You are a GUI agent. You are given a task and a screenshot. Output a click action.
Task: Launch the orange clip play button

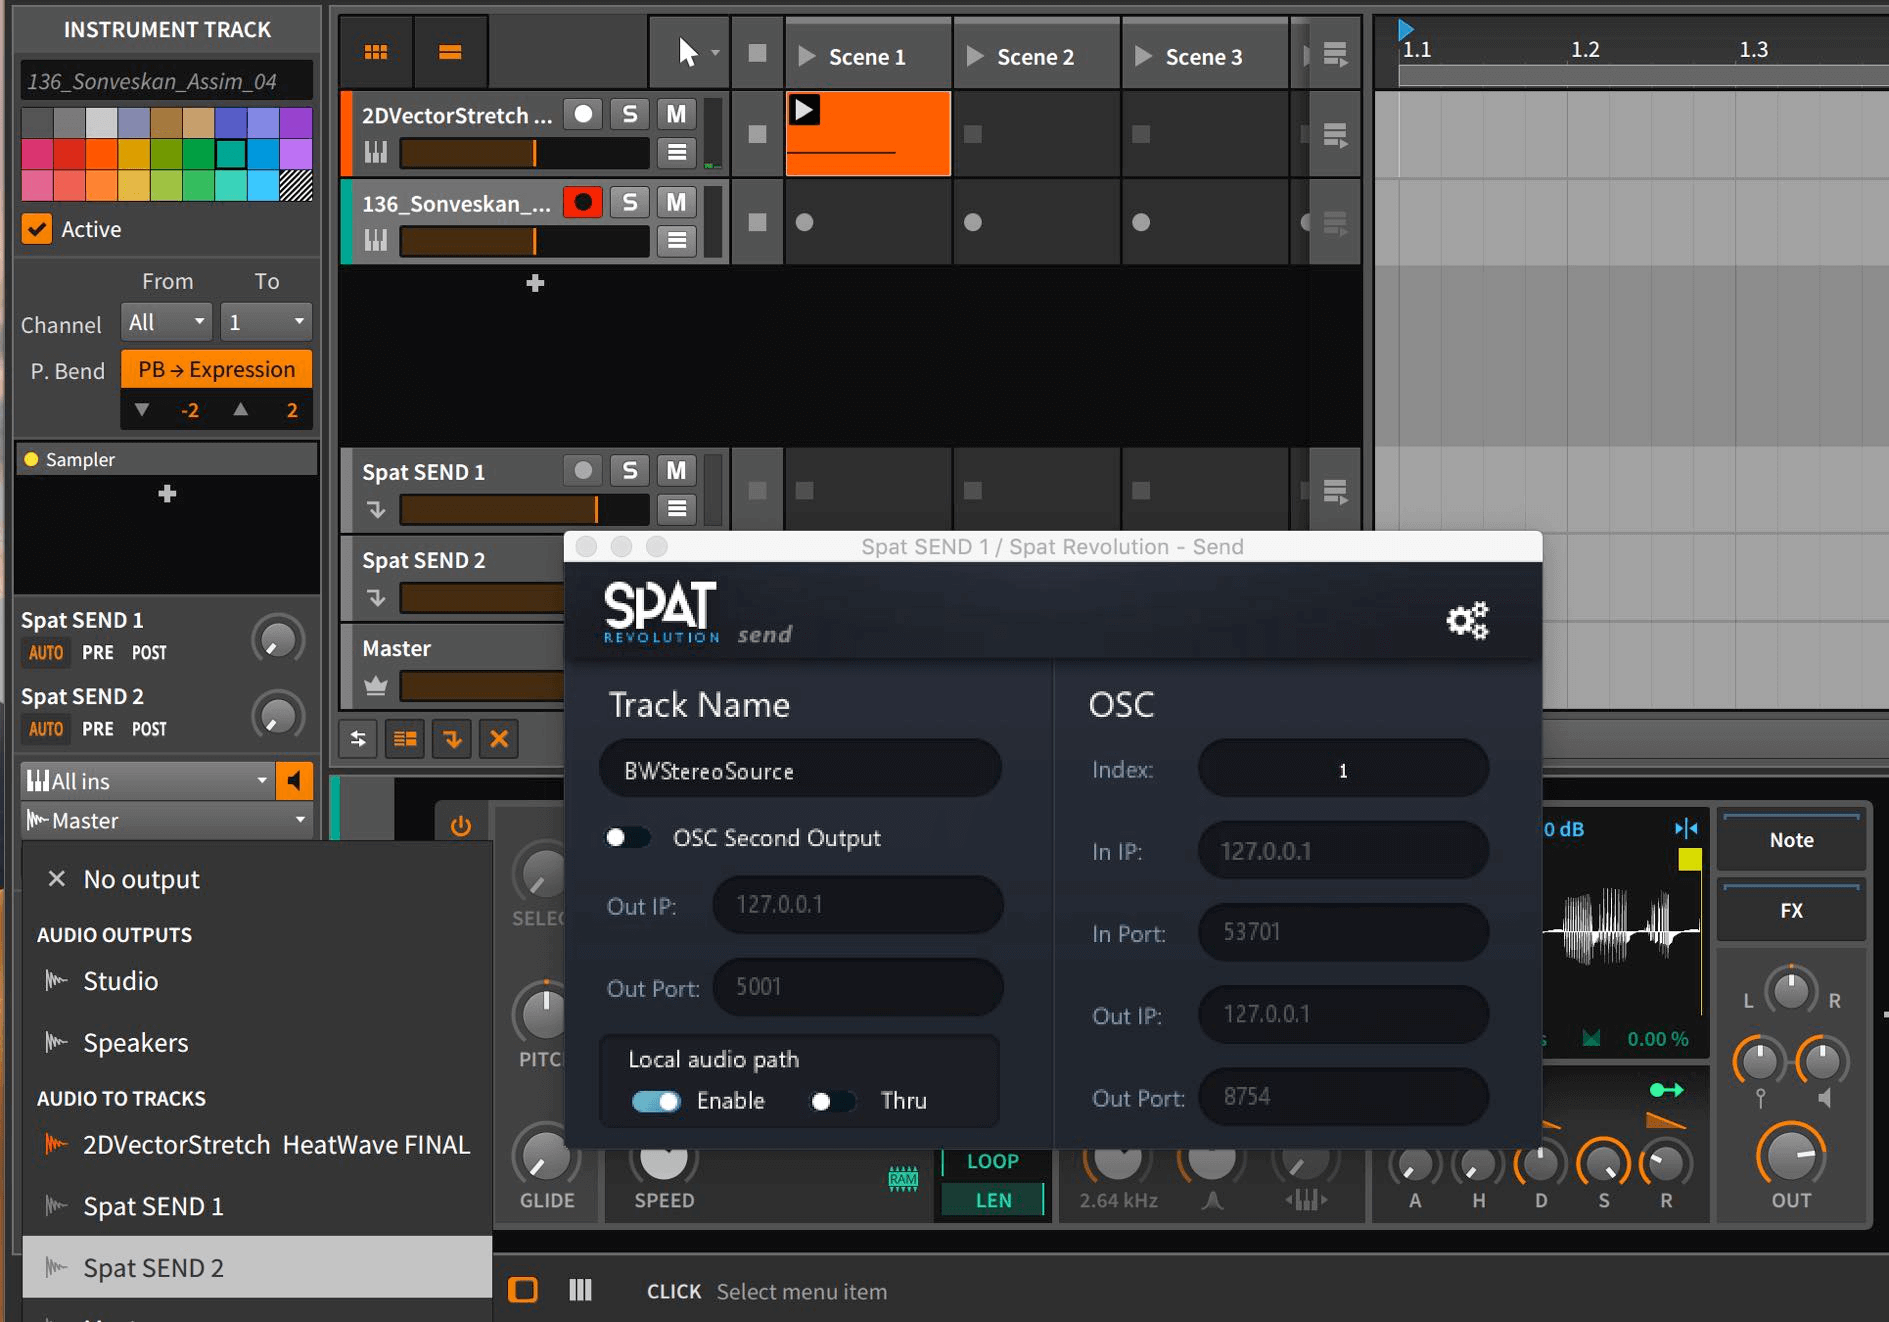point(805,109)
